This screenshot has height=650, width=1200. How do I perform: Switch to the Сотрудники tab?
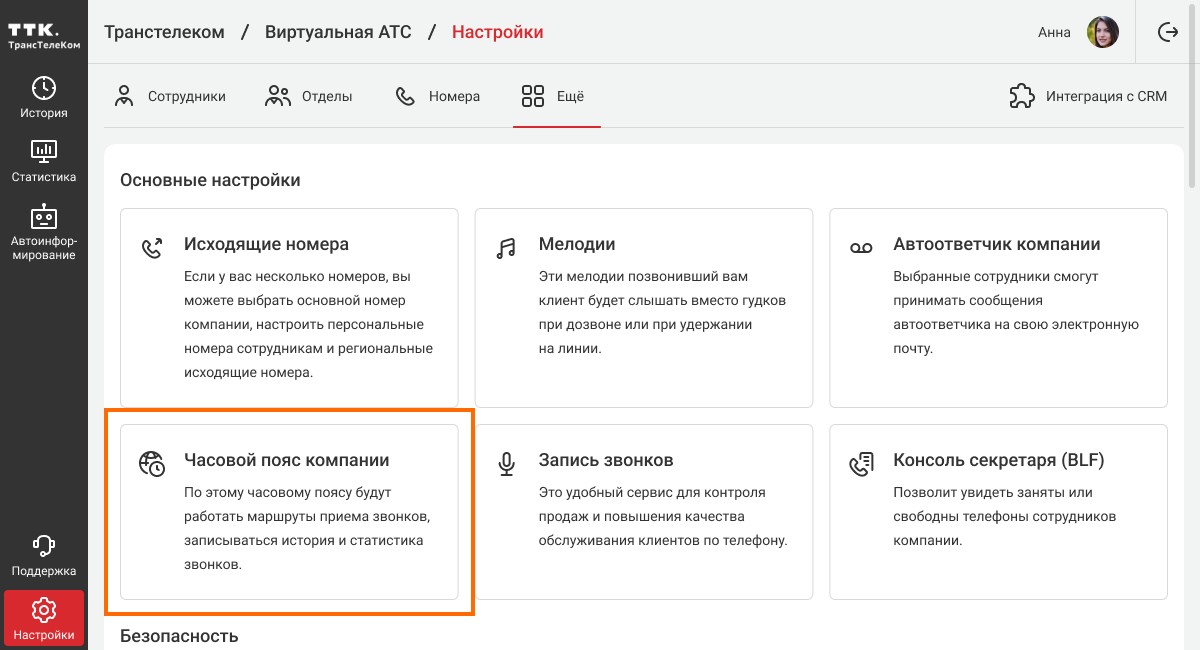point(170,97)
